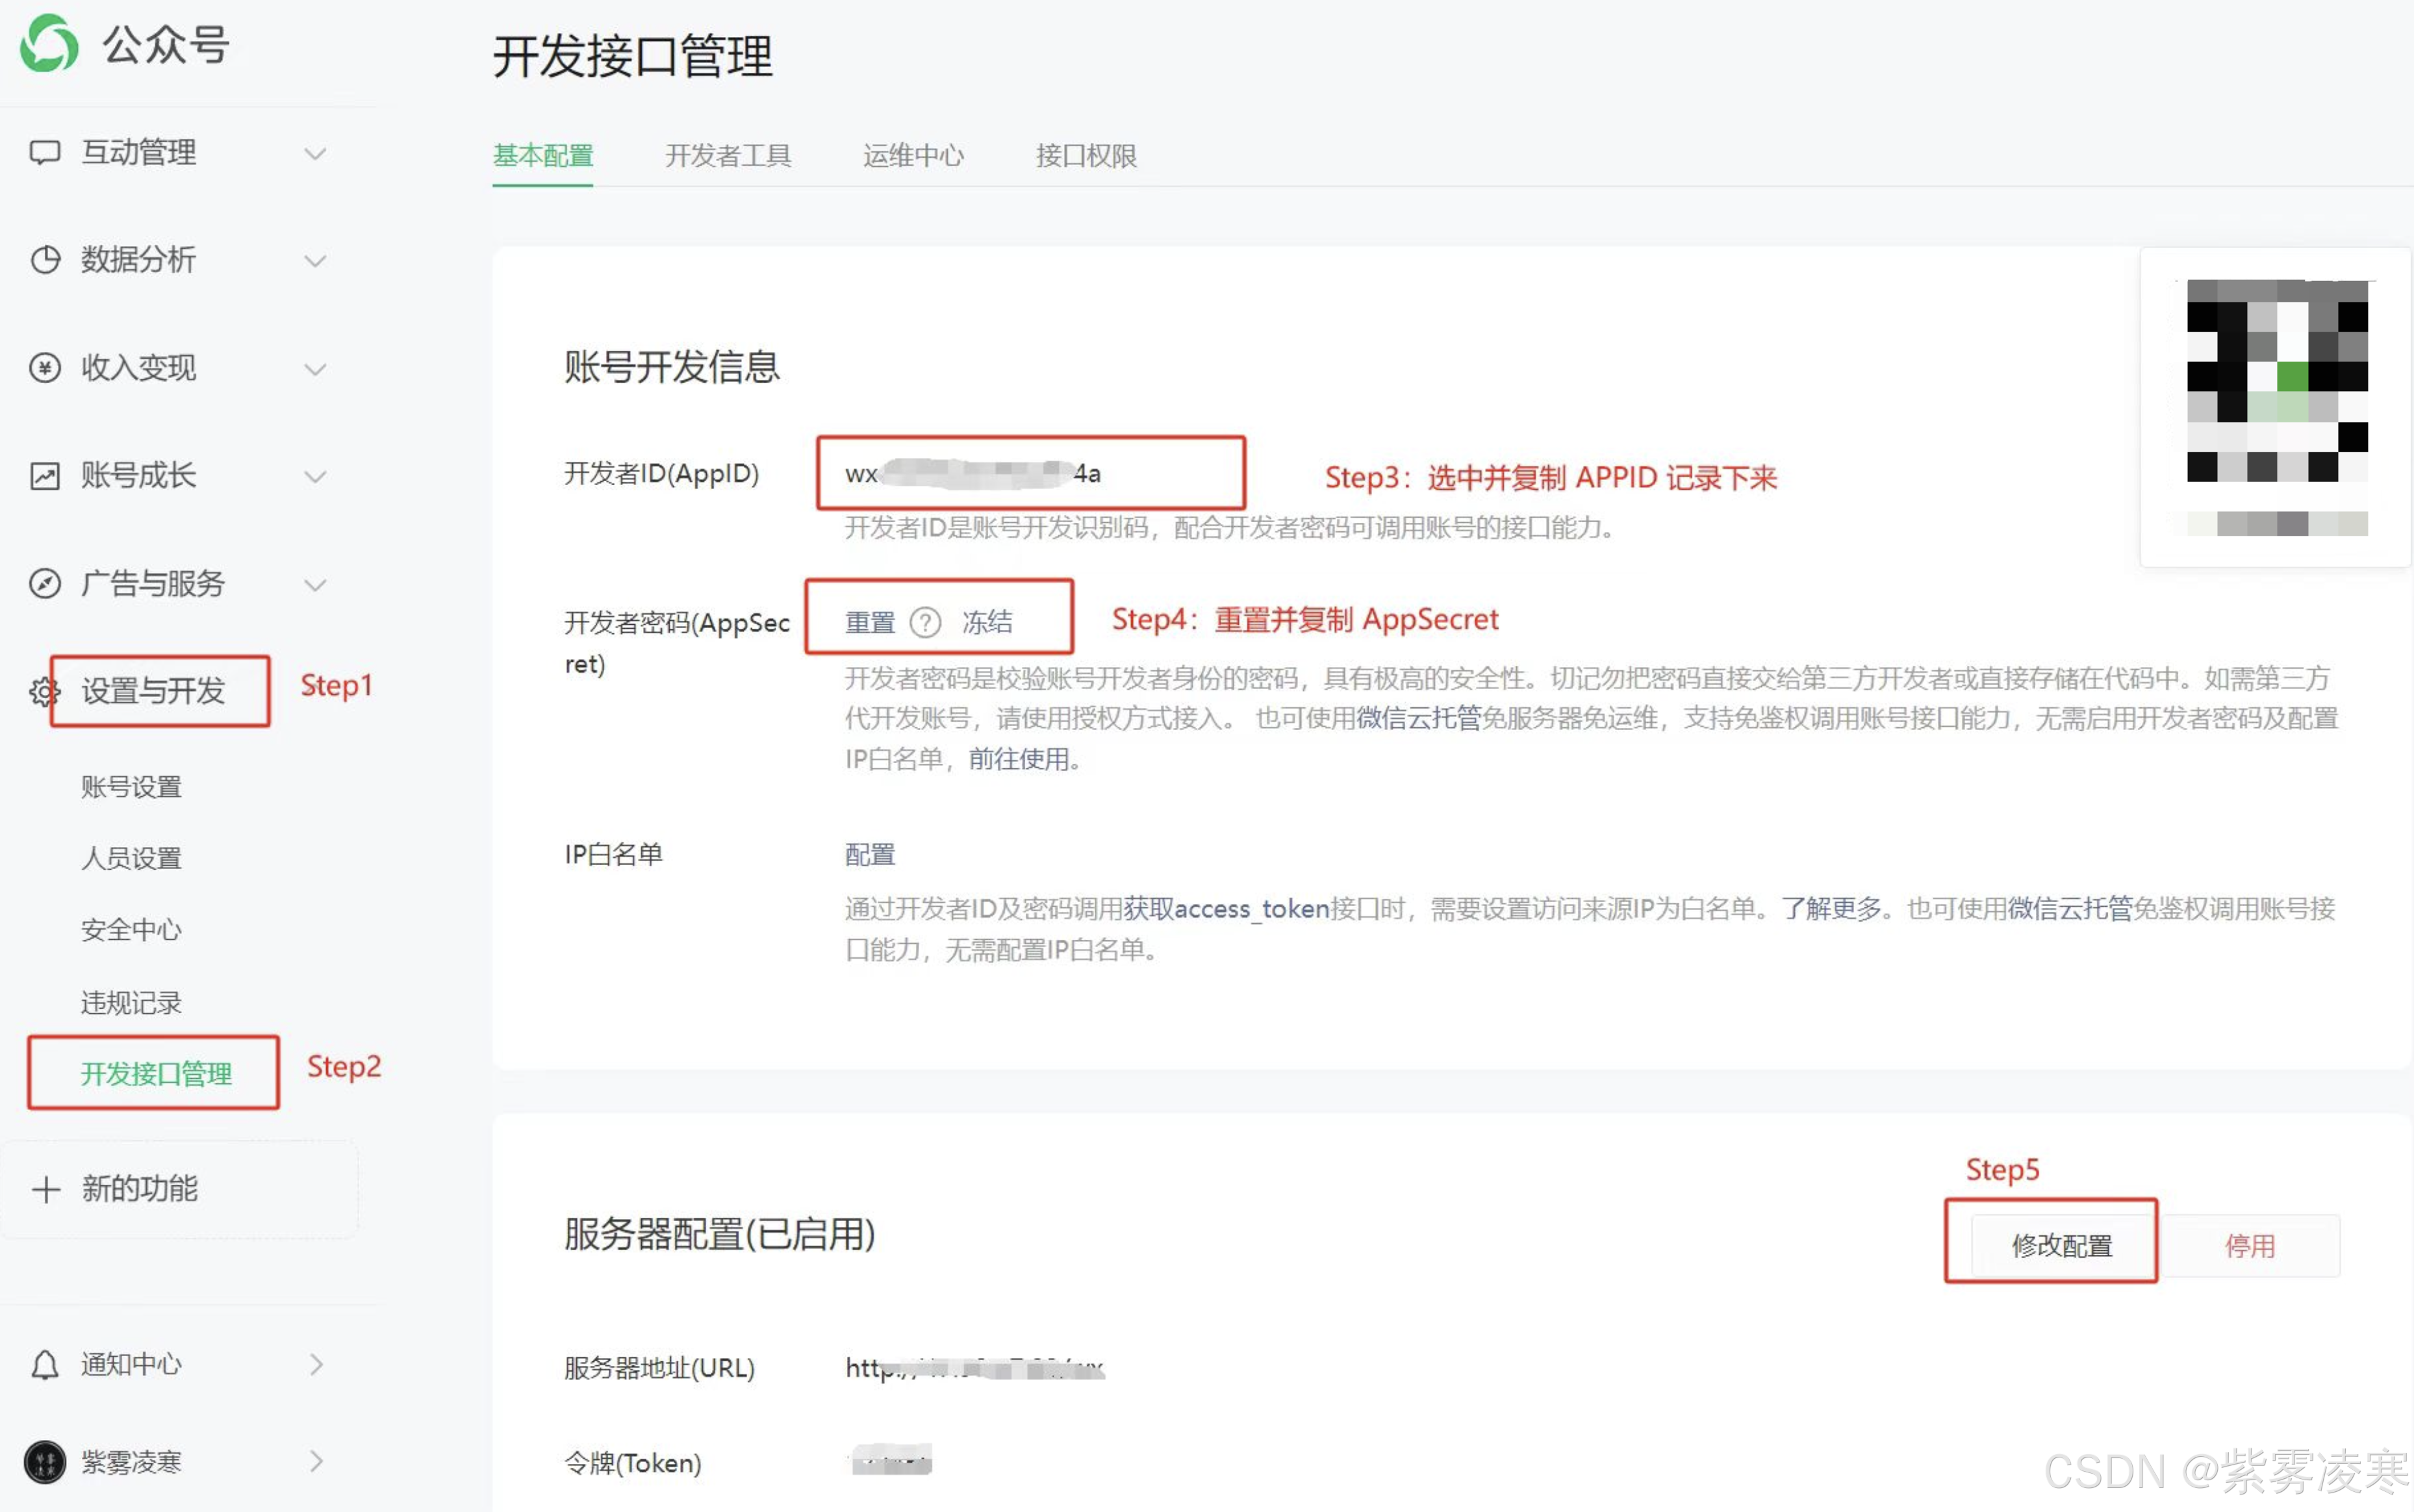The height and width of the screenshot is (1512, 2414).
Task: Click the 数据分析 pie chart icon
Action: [x=45, y=260]
